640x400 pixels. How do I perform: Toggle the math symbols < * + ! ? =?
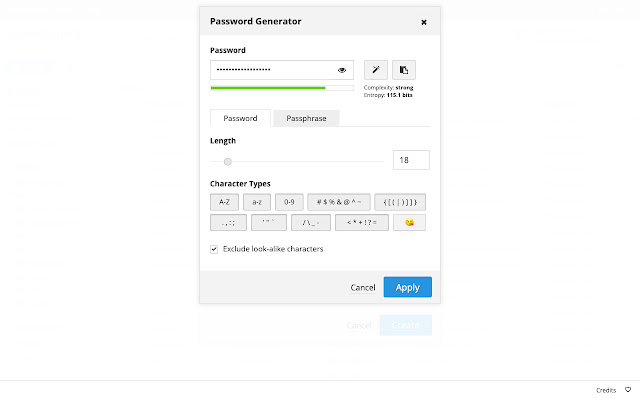coord(361,222)
